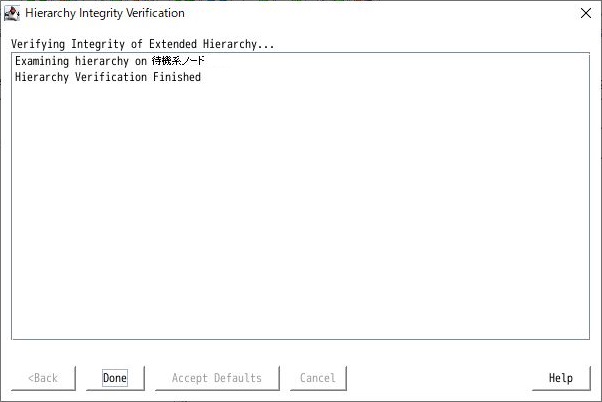This screenshot has width=602, height=402.
Task: Close the Hierarchy Integrity Verification dialog
Action: tap(585, 13)
